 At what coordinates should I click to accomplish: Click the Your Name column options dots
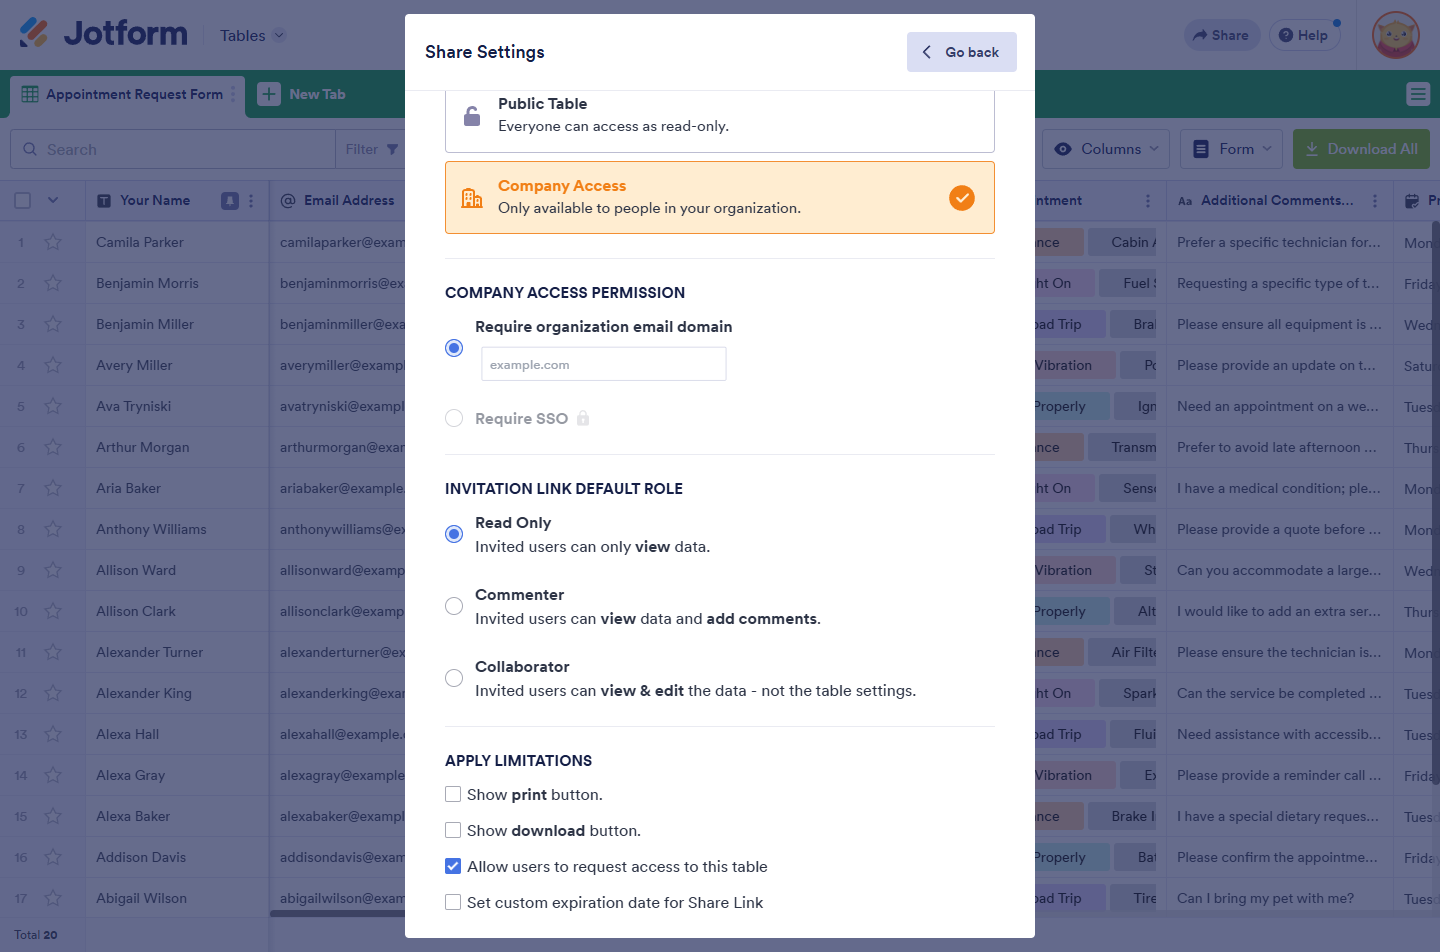coord(251,201)
